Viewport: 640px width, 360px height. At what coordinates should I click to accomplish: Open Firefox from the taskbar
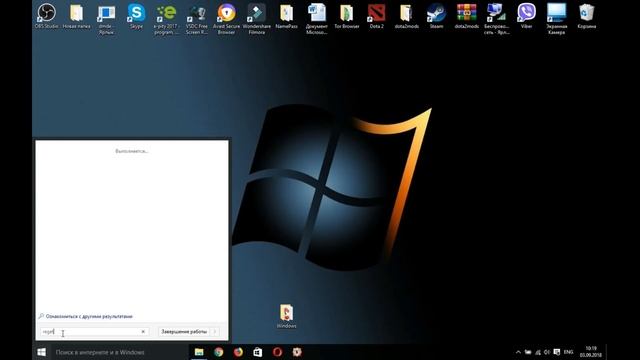pos(238,352)
